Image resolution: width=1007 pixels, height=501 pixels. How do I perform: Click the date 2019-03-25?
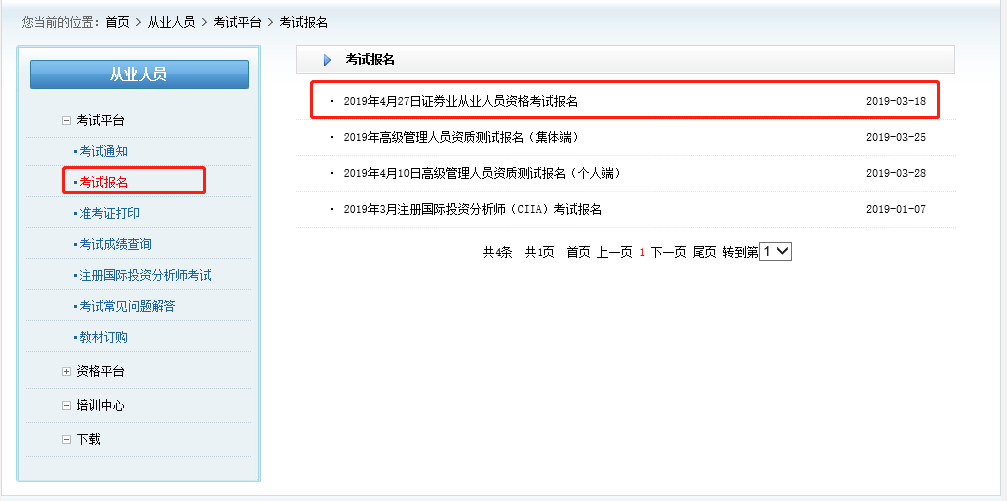coord(896,137)
